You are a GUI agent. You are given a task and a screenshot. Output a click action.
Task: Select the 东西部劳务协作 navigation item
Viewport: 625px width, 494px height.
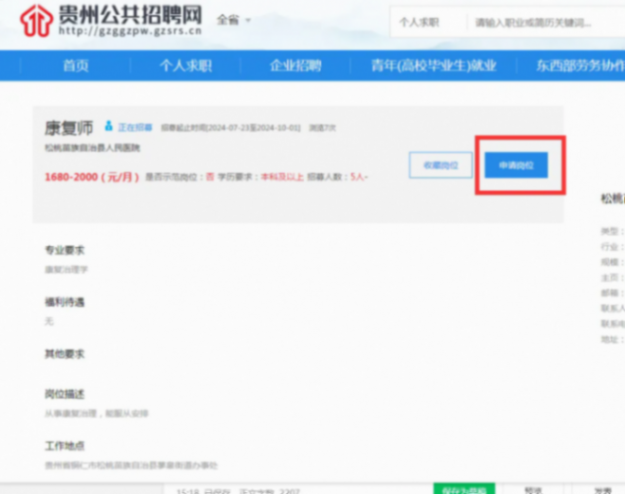click(578, 66)
